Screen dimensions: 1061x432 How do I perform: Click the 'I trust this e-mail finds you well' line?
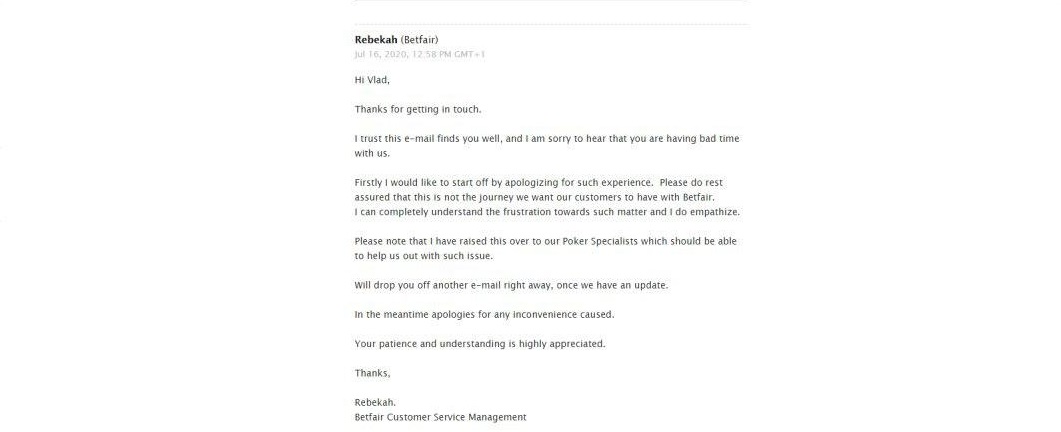(547, 139)
